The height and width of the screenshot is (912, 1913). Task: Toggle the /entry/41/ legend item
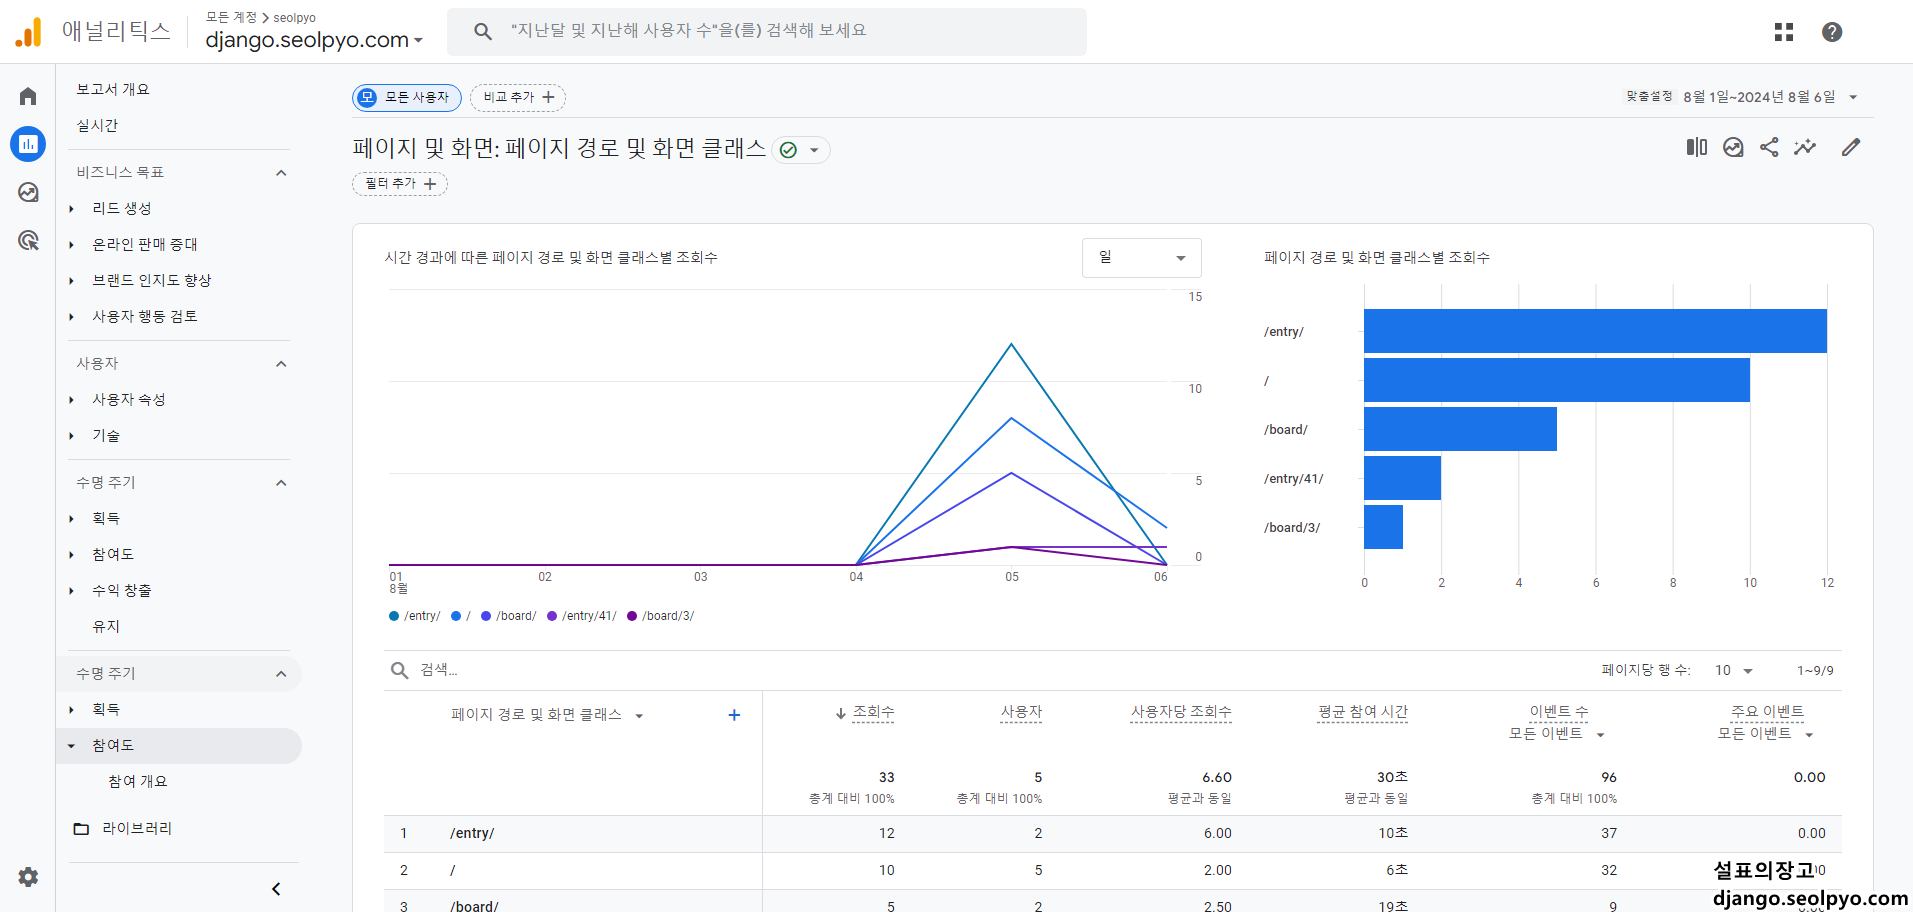(582, 616)
